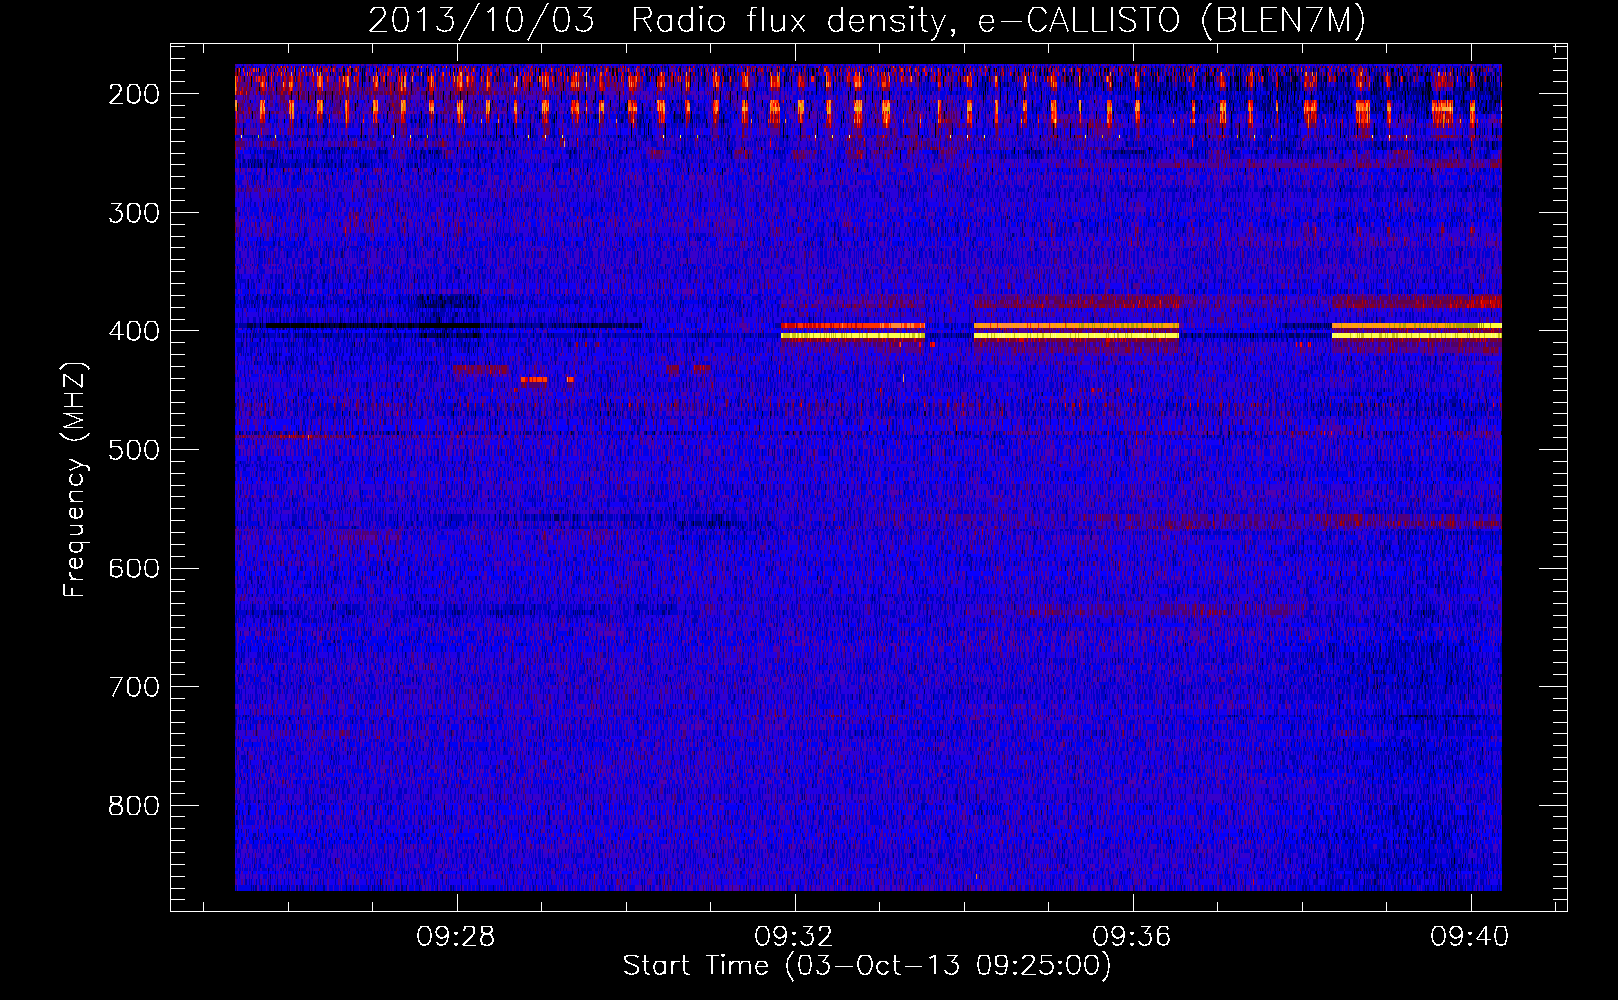Click the 09:36 time tick label
The image size is (1618, 1000).
pyautogui.click(x=1133, y=937)
